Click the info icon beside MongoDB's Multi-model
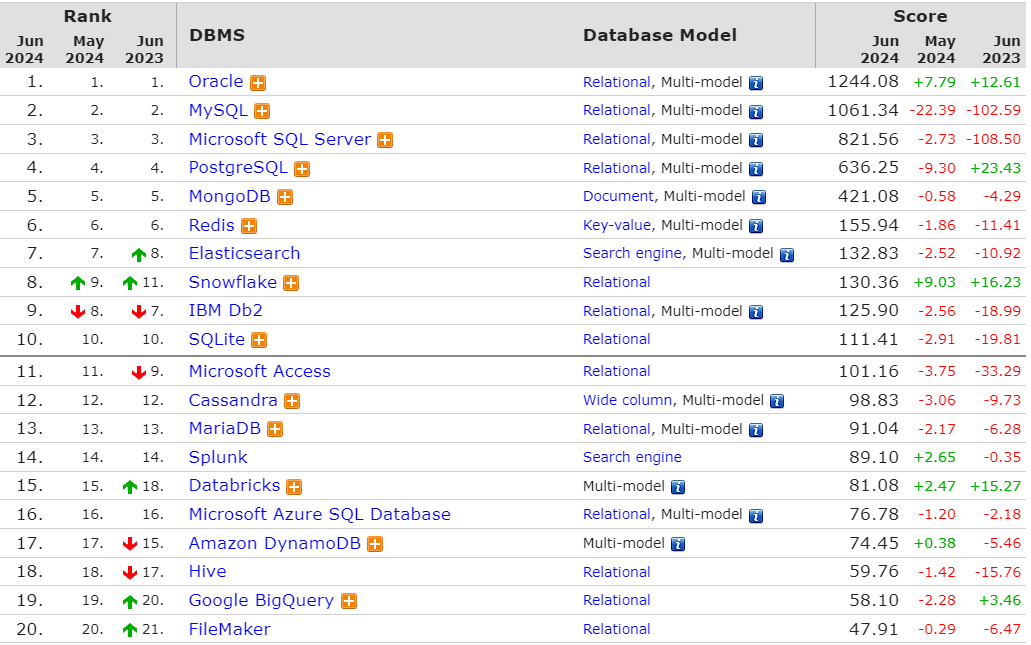 tap(759, 197)
